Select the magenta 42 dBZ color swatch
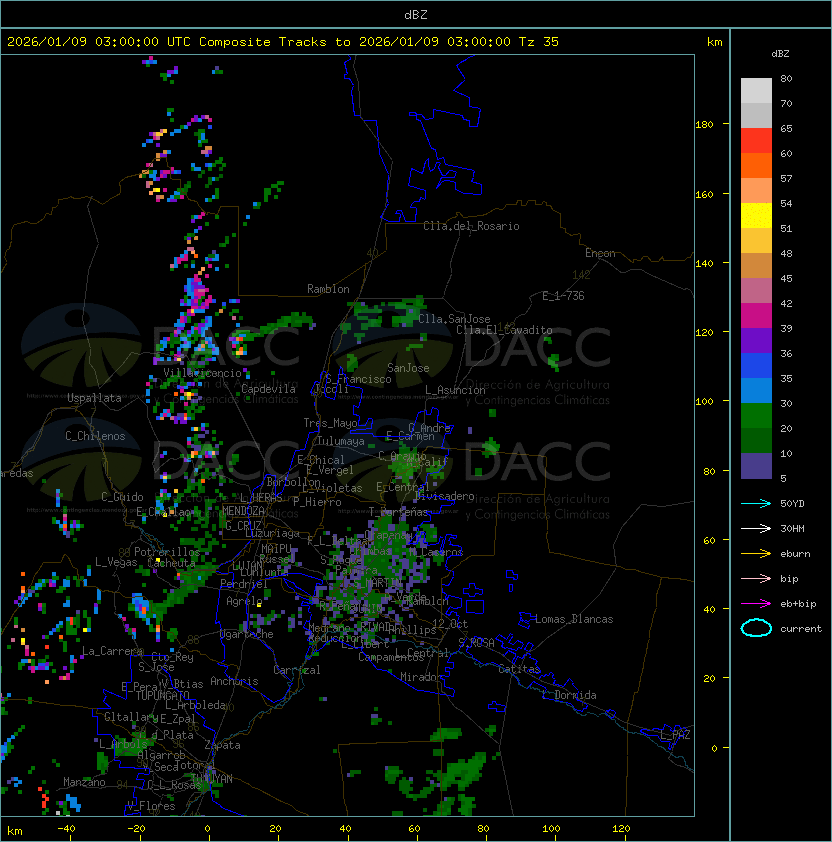 756,316
